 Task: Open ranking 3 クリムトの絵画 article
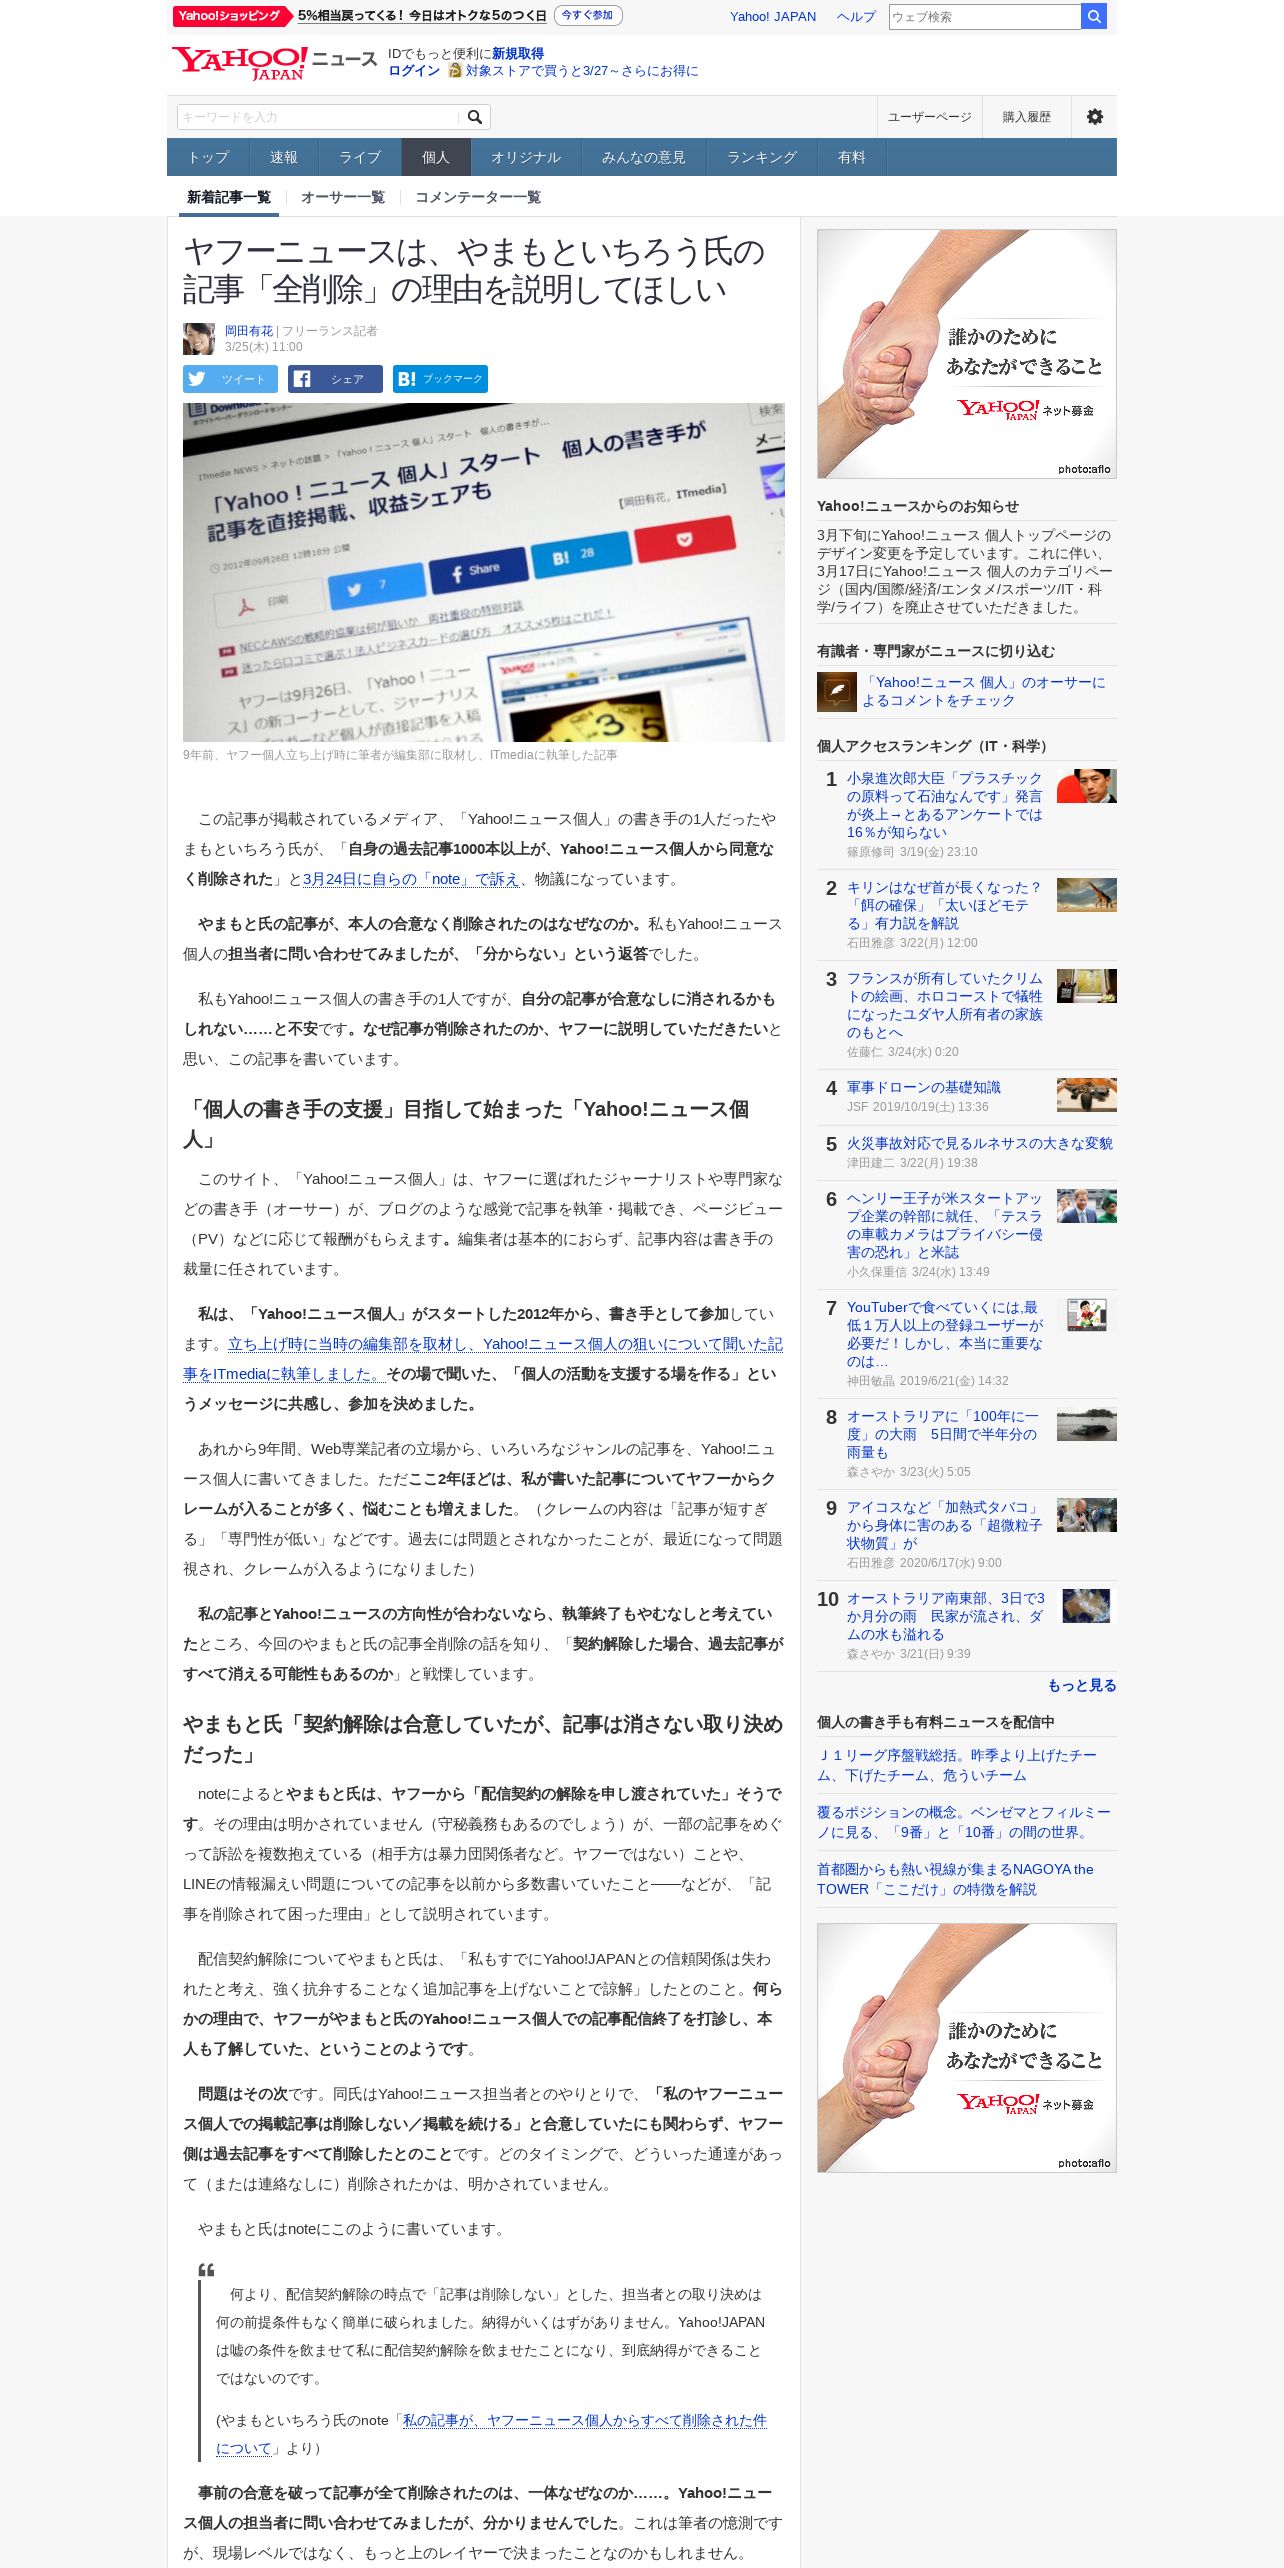pyautogui.click(x=945, y=1005)
